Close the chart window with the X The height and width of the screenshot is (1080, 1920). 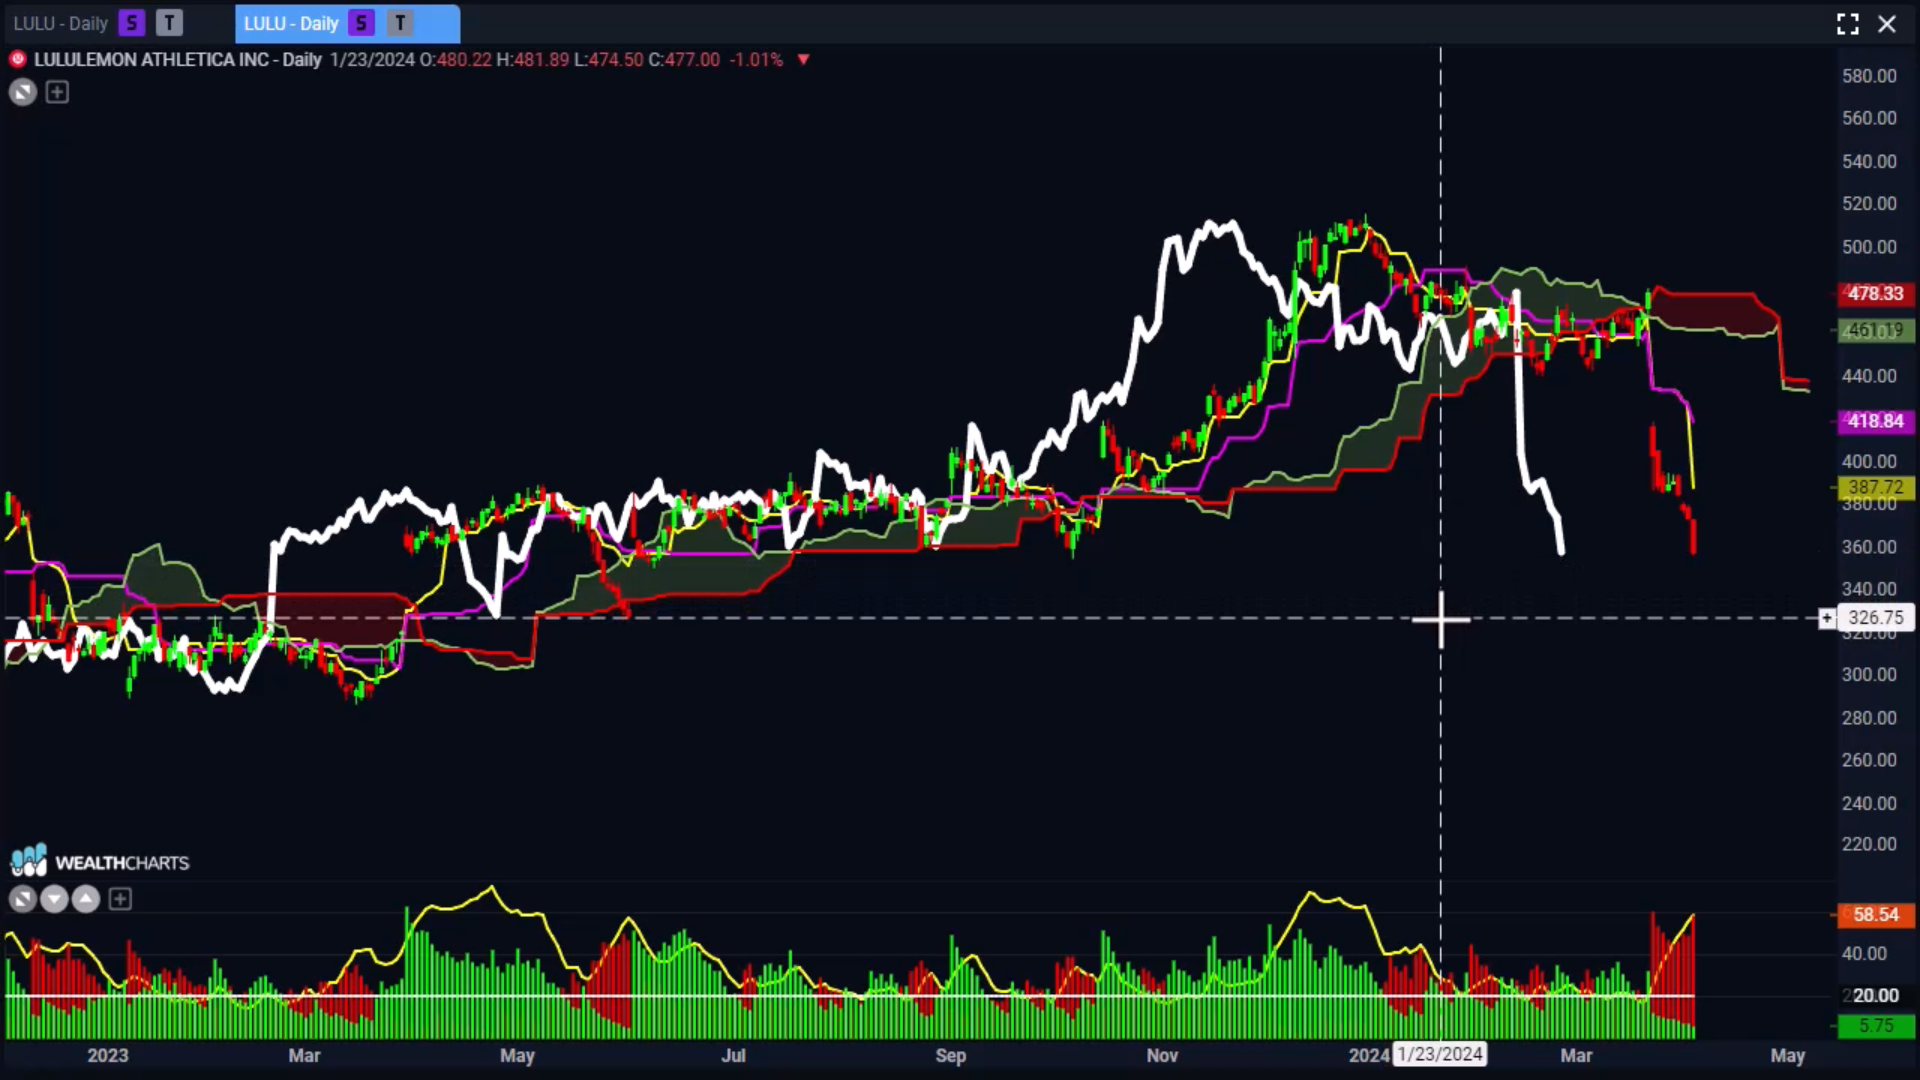[1887, 24]
